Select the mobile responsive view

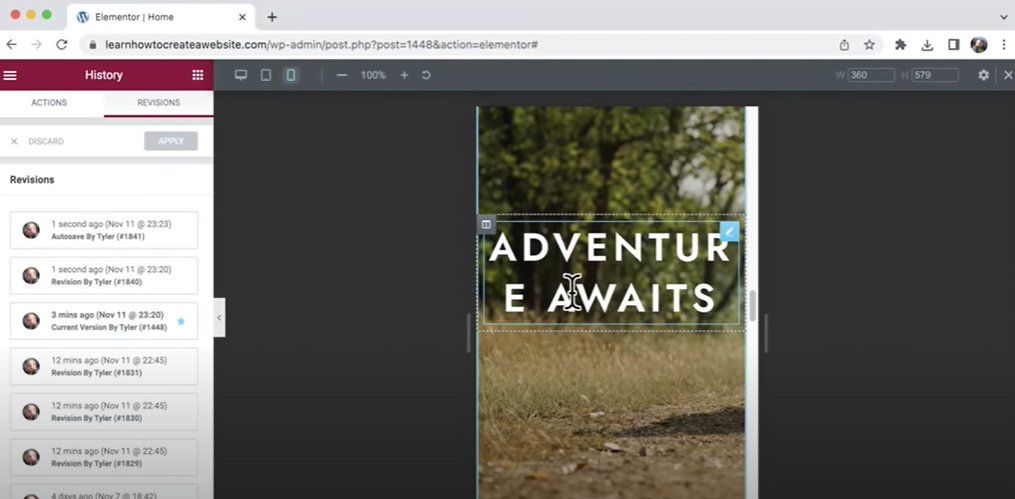point(291,75)
